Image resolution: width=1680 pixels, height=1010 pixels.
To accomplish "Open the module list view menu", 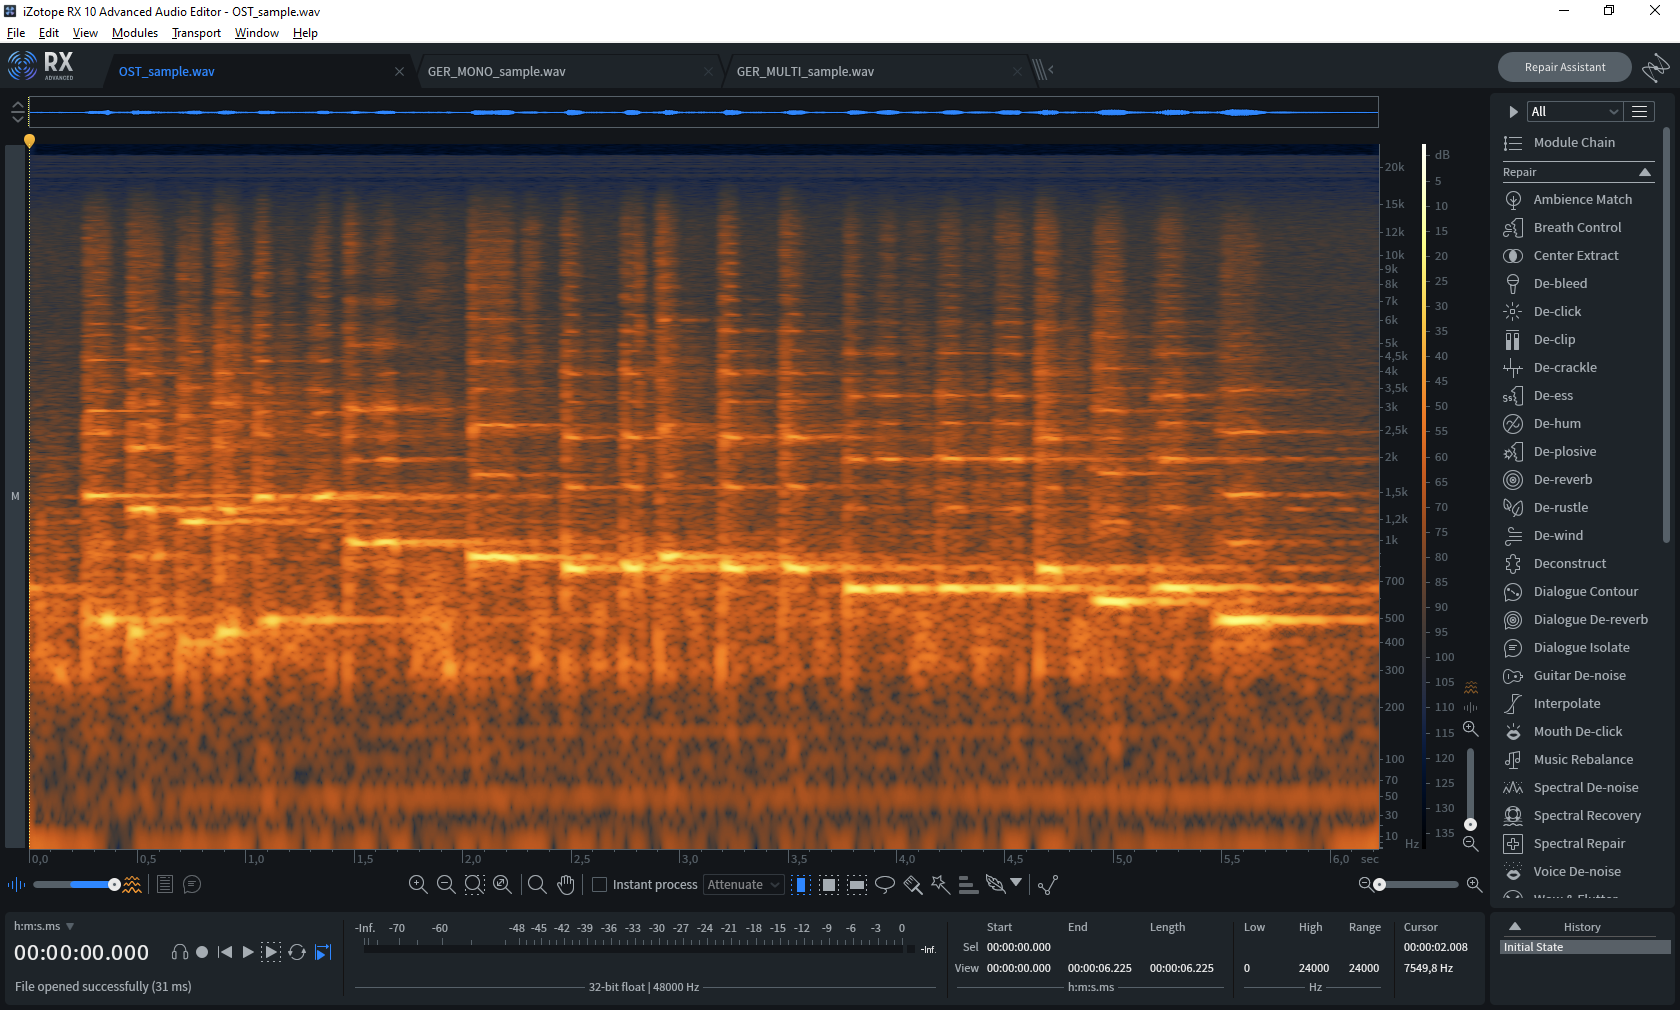I will coord(1639,111).
